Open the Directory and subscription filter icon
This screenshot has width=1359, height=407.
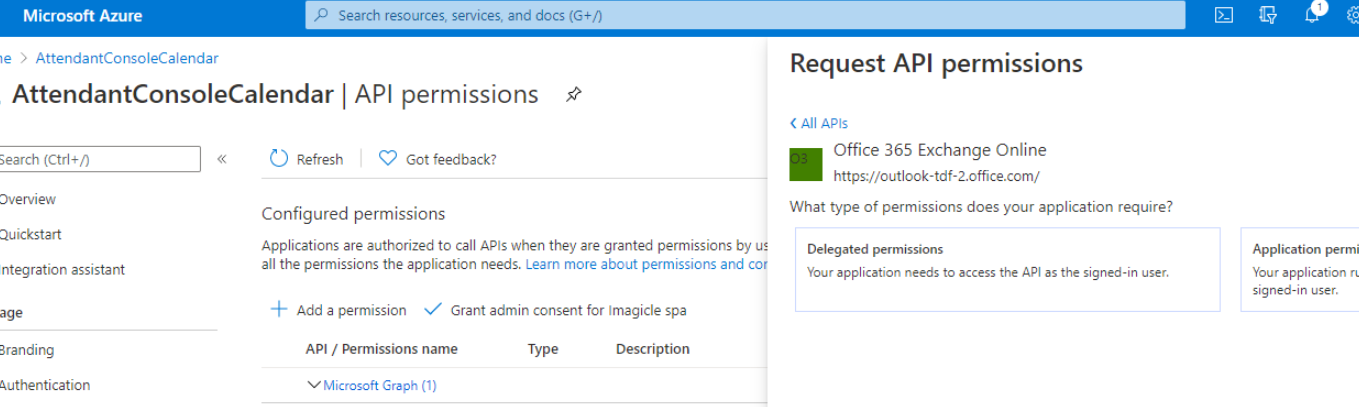(1268, 15)
